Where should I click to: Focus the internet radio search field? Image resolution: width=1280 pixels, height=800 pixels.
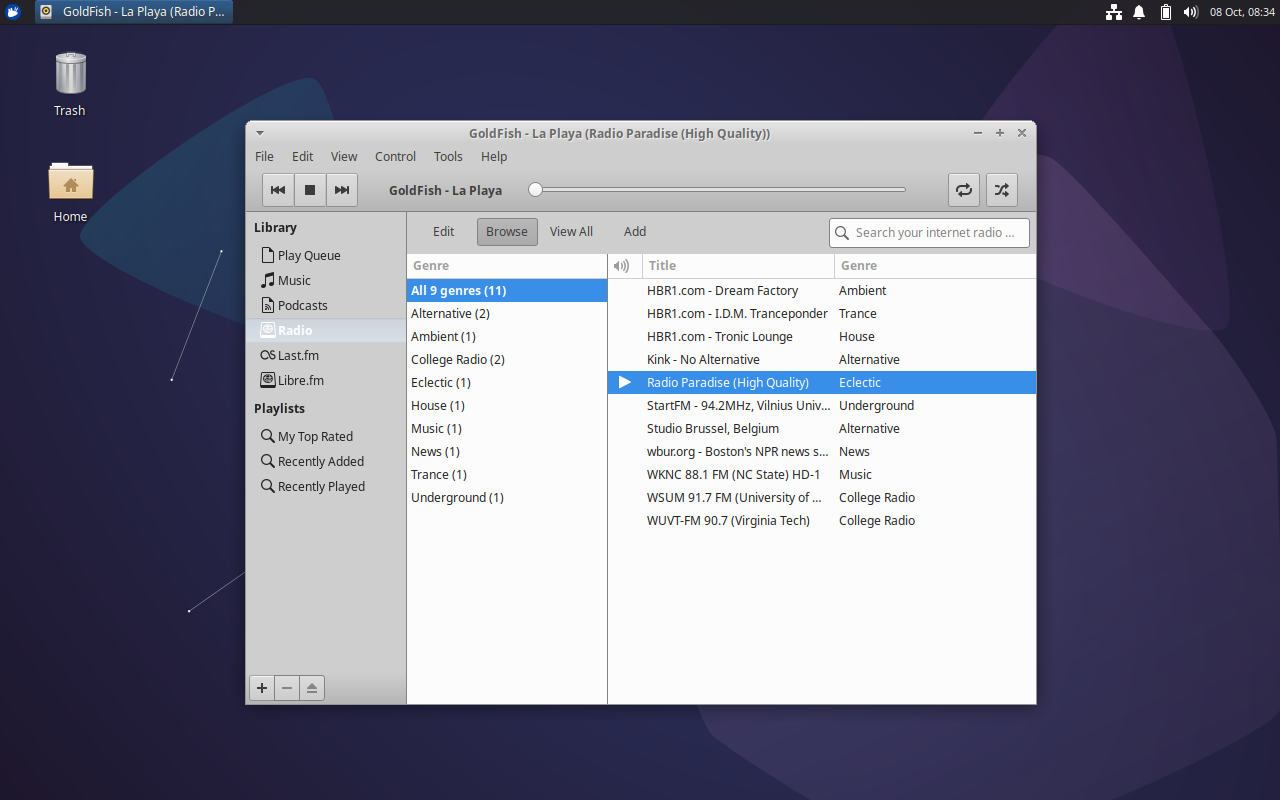tap(929, 232)
